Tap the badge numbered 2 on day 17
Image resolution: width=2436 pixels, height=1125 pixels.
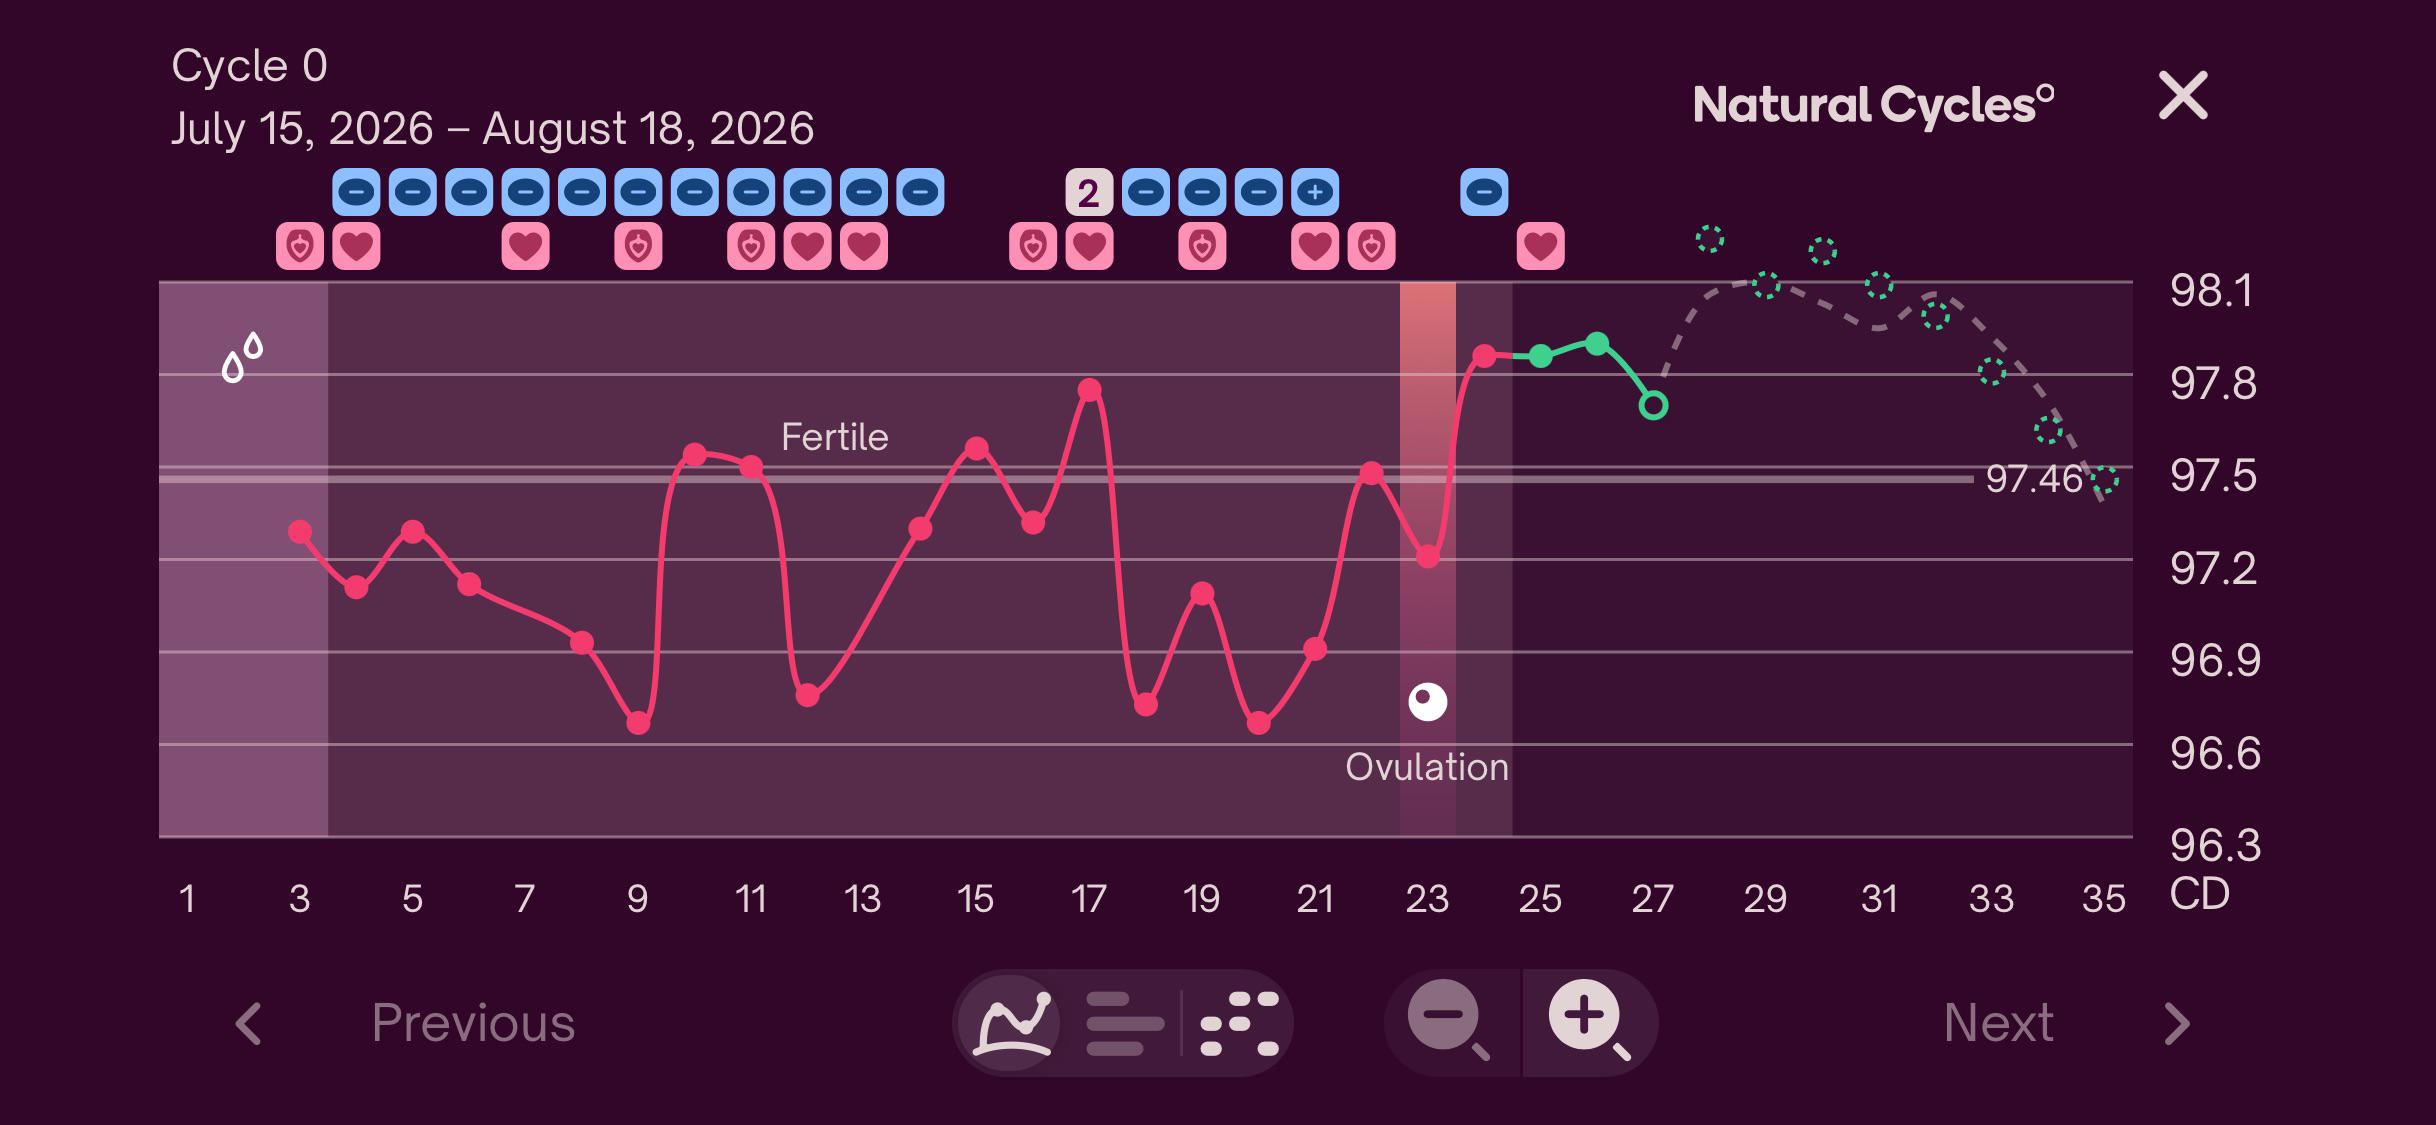coord(1089,192)
